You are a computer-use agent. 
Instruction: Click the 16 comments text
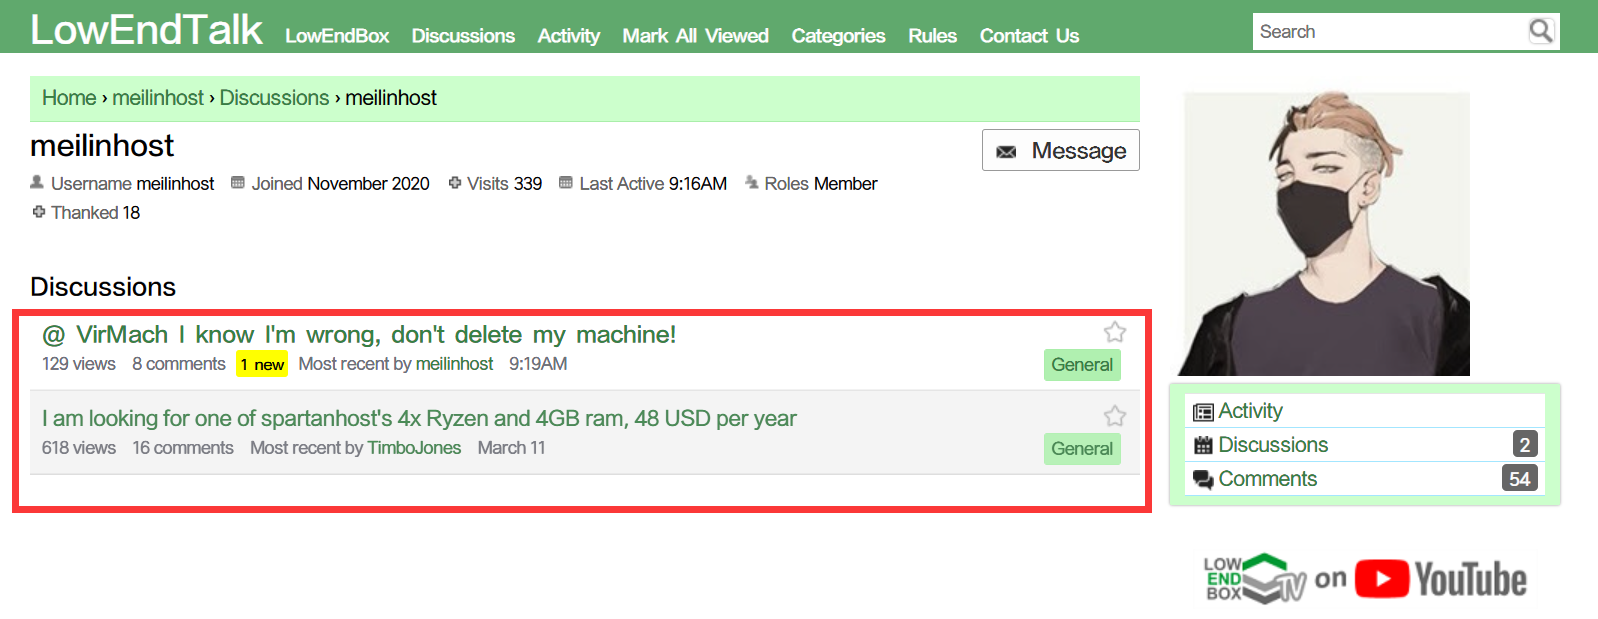coord(183,448)
